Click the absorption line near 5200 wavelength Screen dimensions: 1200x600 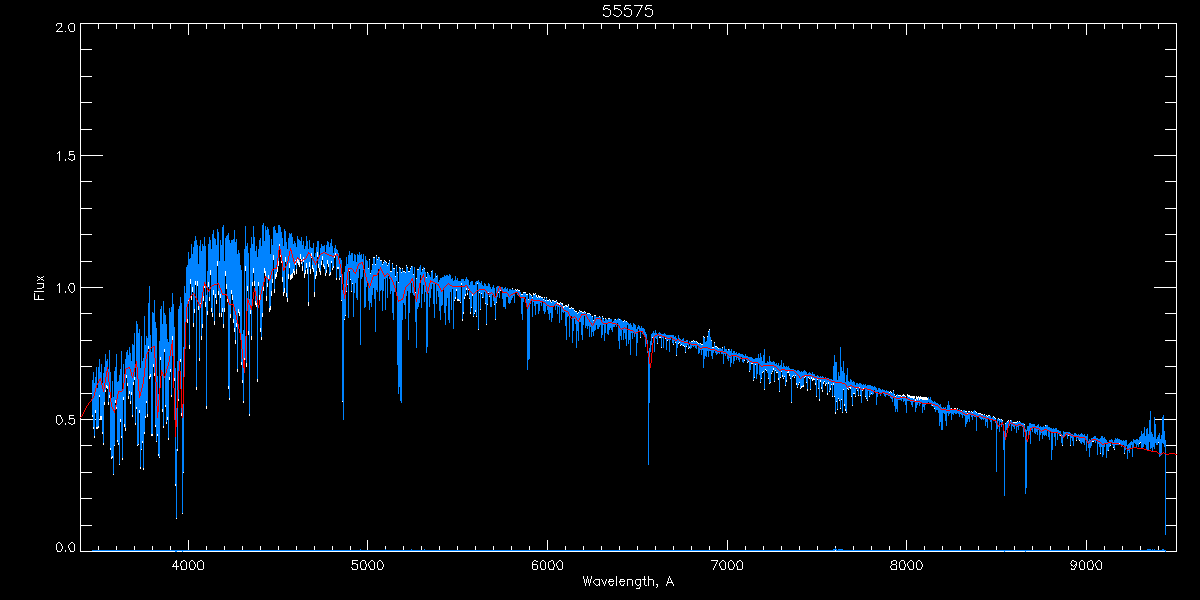[400, 398]
